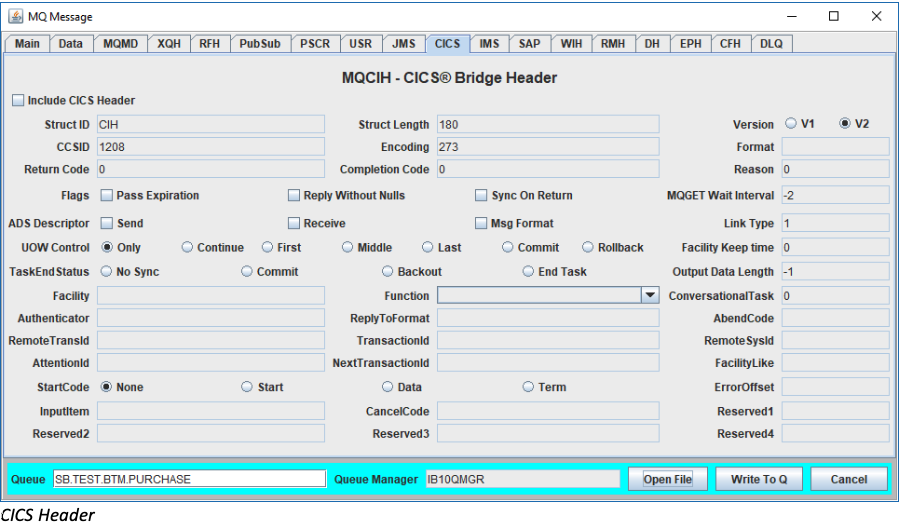Choose TaskEndStatus No Sync
The image size is (901, 527).
(106, 271)
